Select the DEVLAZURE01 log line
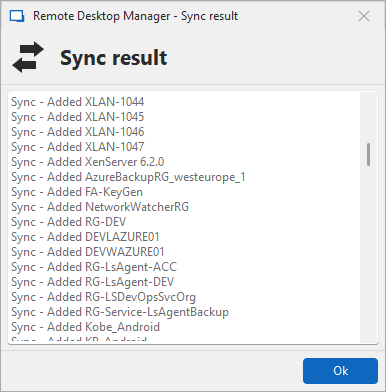Viewport: 386px width, 392px height. [85, 237]
